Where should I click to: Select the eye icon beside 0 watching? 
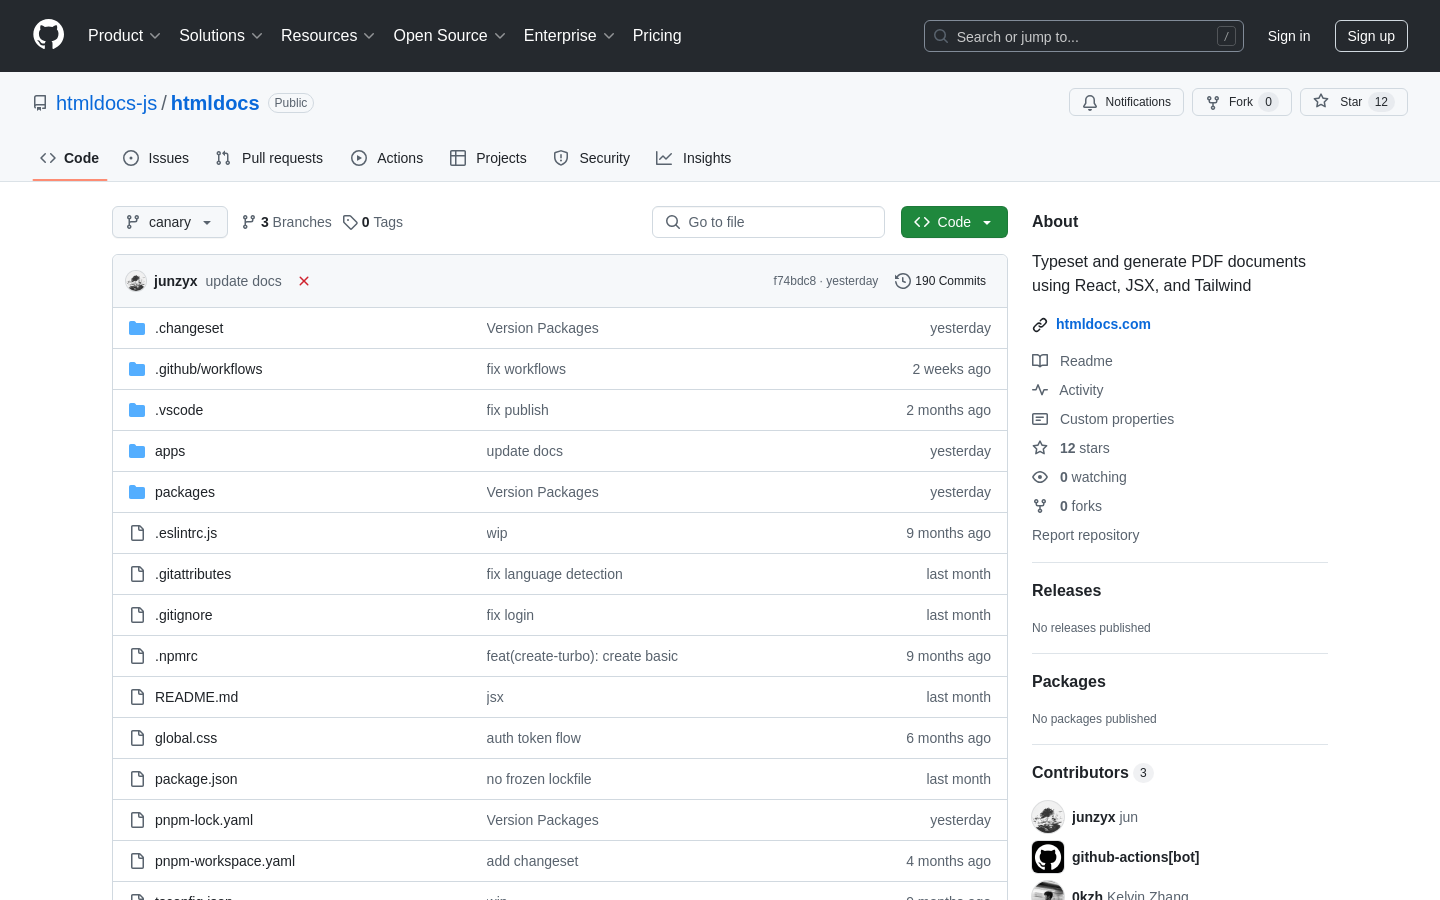(x=1040, y=477)
